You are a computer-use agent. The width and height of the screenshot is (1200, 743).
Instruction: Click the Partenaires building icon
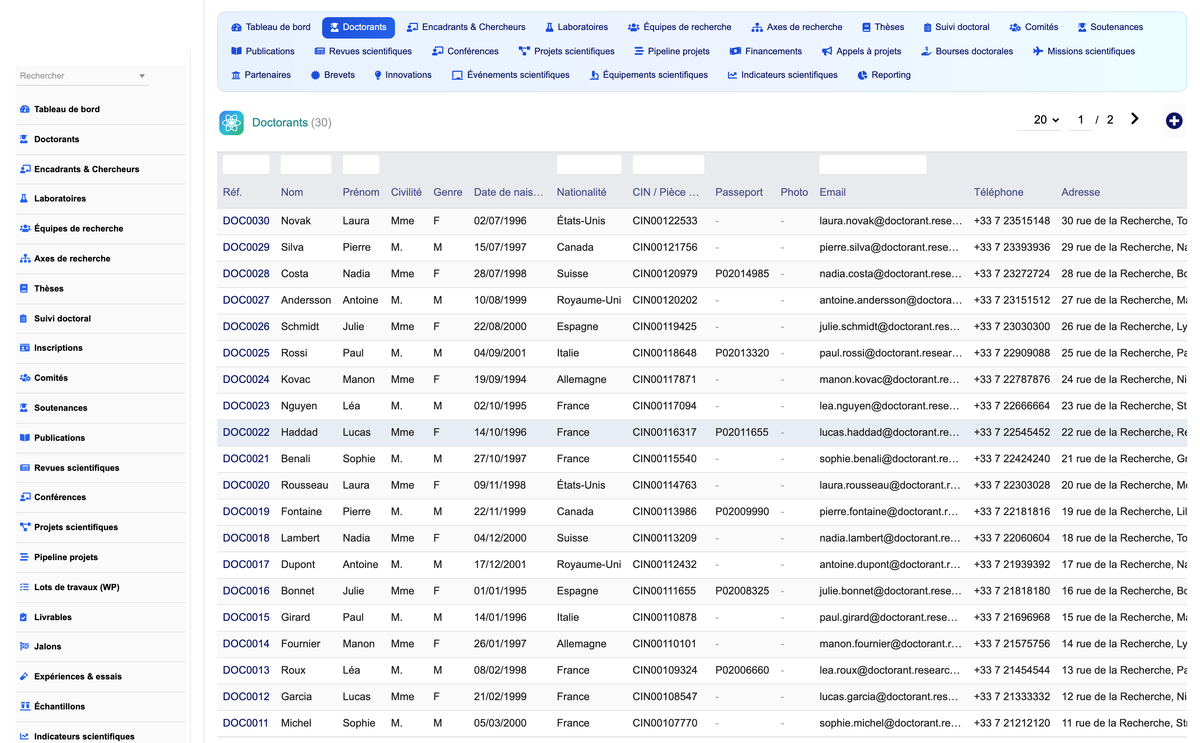pyautogui.click(x=236, y=75)
